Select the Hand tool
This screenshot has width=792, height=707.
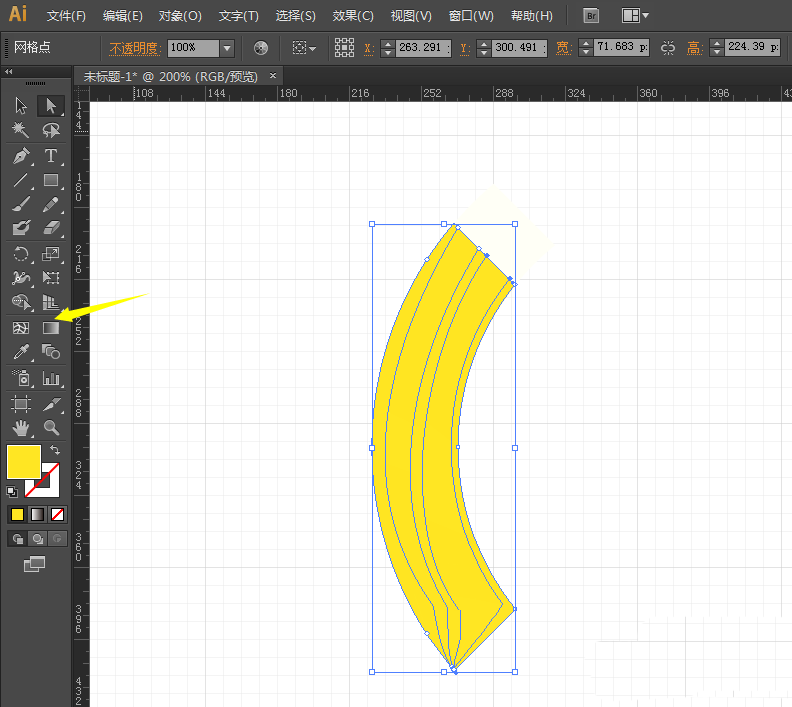(x=21, y=428)
